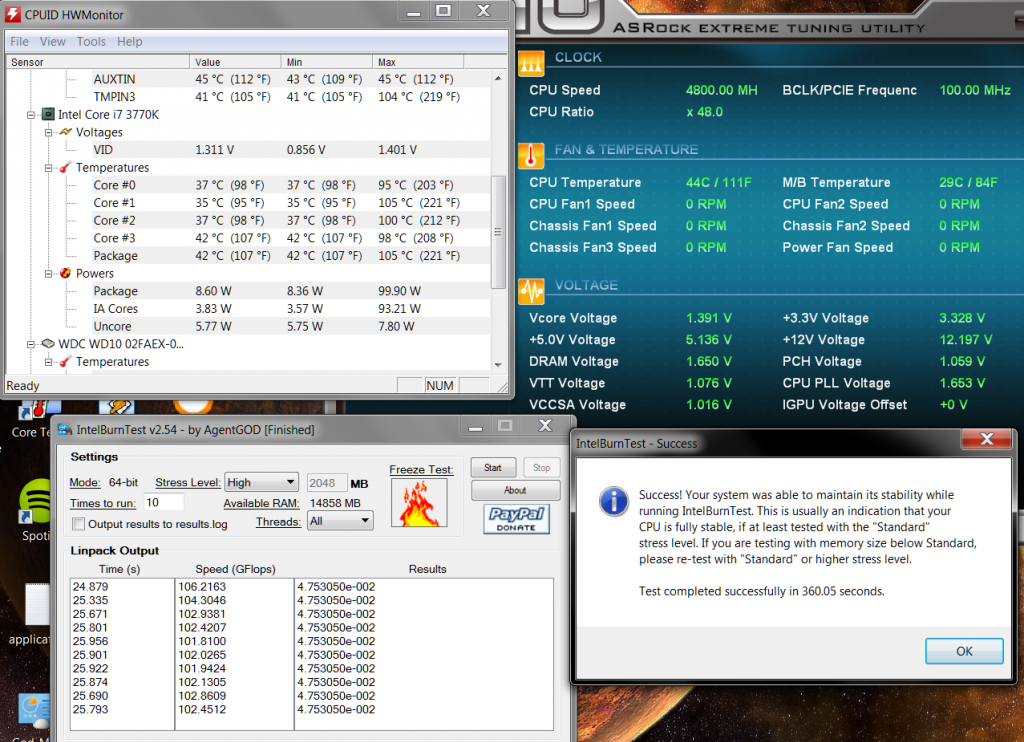Enable Output results to results.log checkbox

click(x=78, y=524)
